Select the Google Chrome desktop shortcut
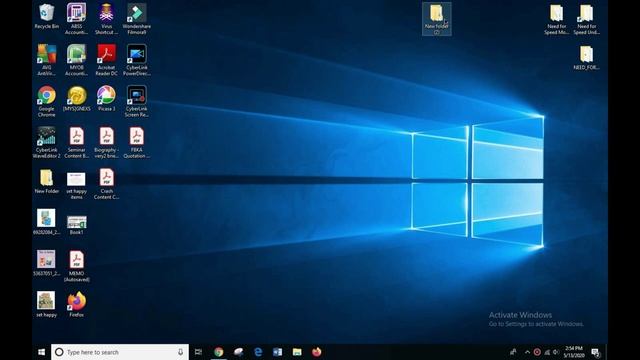640x360 pixels. click(47, 101)
